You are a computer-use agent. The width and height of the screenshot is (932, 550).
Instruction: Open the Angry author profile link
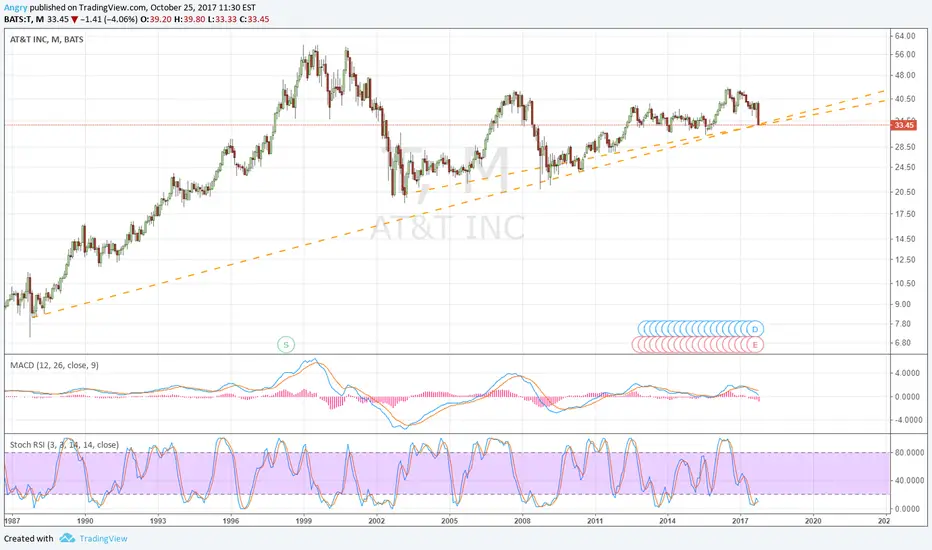point(15,8)
